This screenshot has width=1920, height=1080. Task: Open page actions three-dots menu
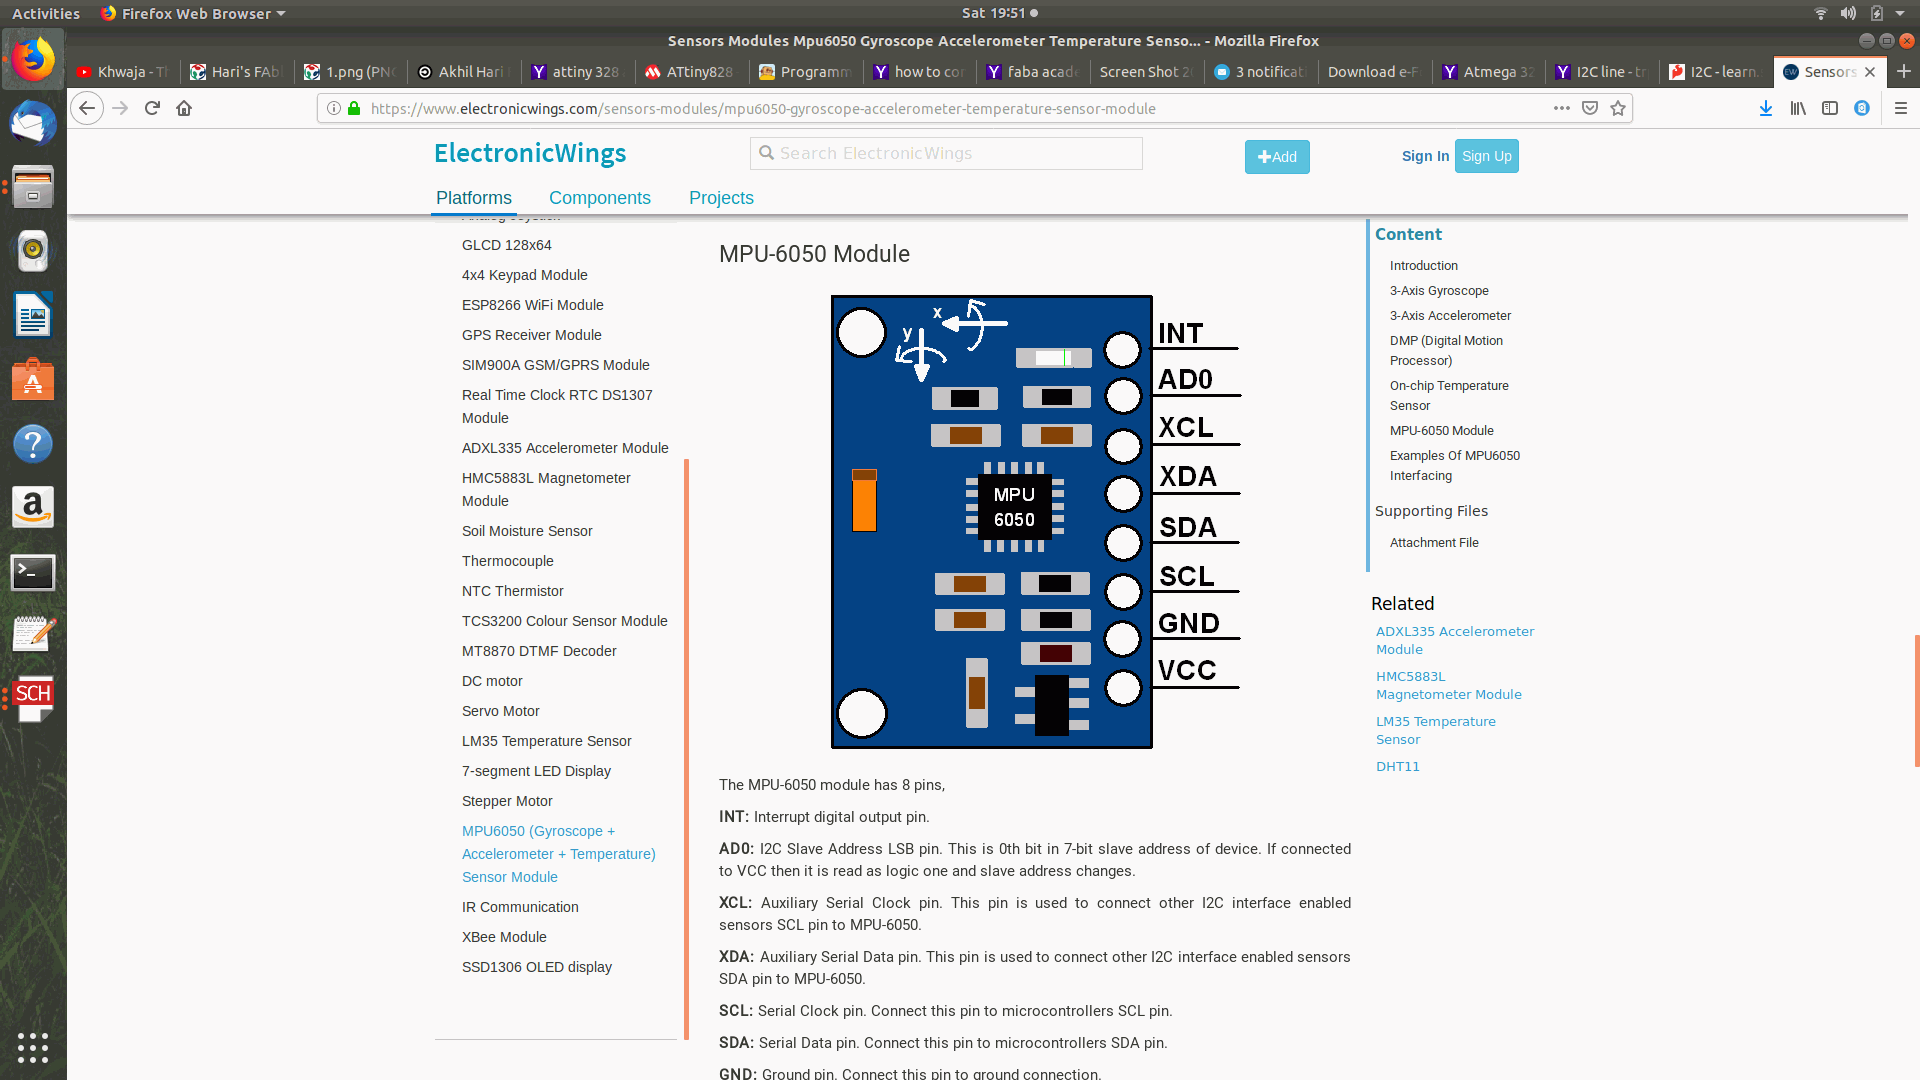point(1561,108)
